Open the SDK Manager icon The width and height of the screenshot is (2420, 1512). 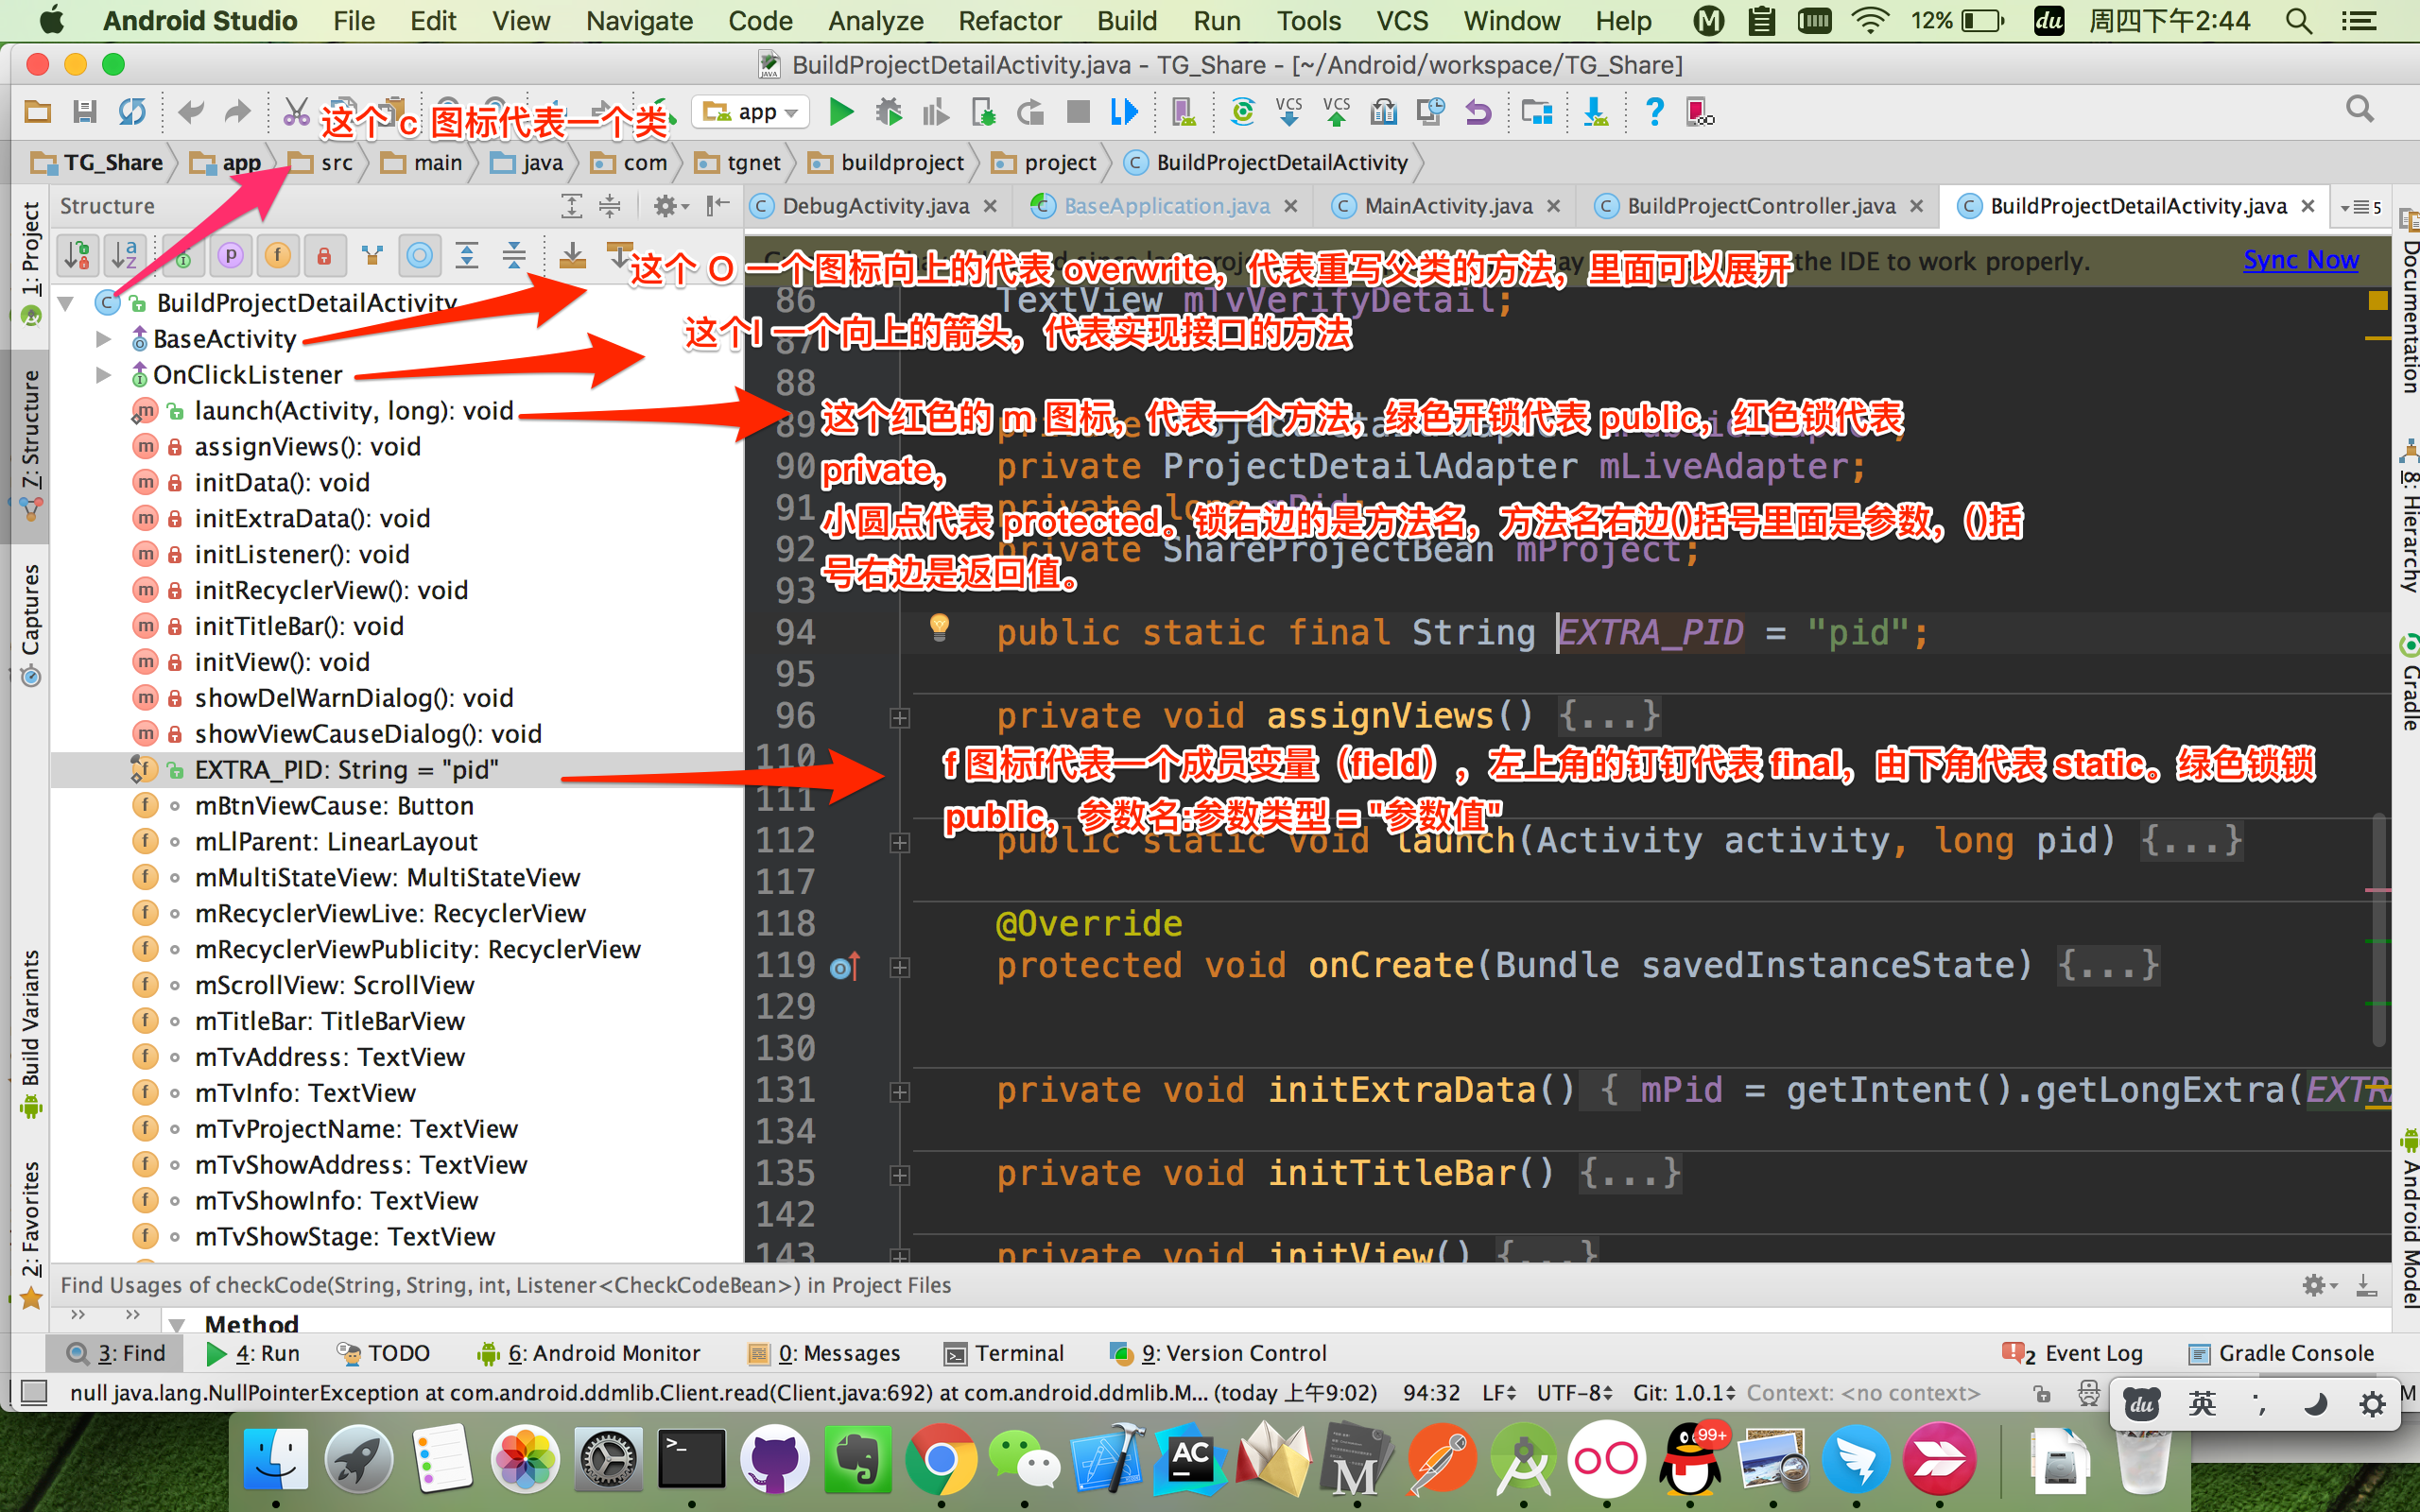(x=1596, y=111)
